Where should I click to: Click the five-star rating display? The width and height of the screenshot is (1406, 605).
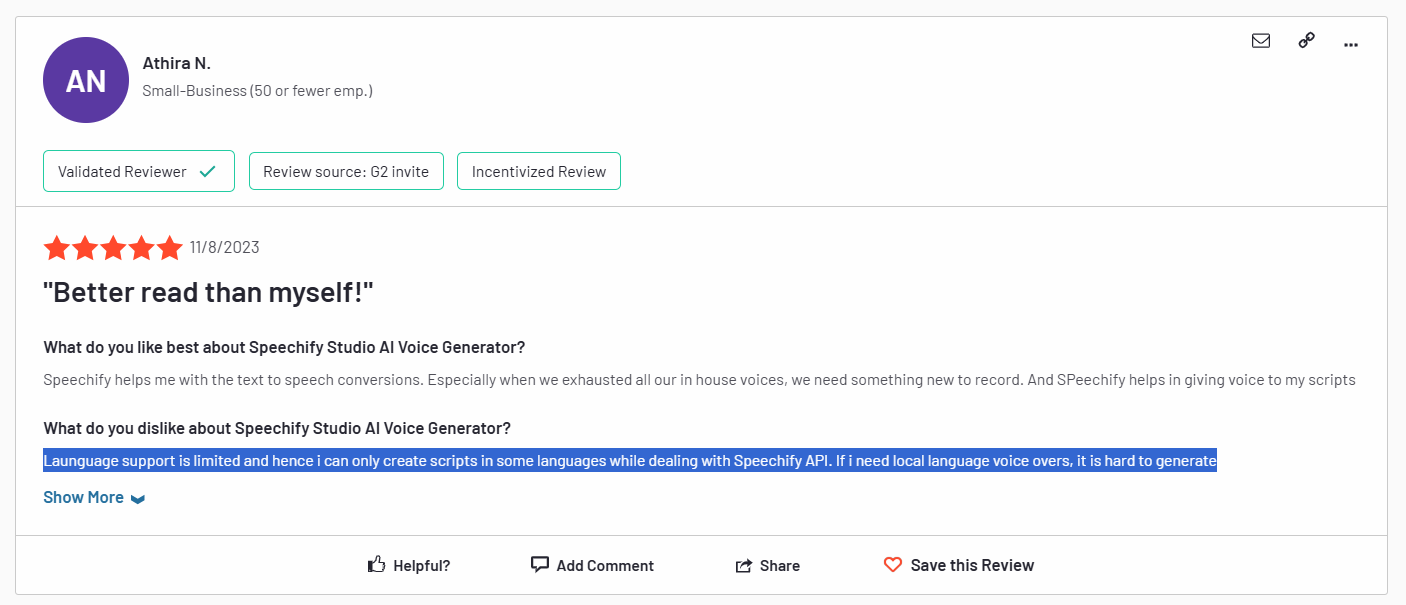[113, 248]
